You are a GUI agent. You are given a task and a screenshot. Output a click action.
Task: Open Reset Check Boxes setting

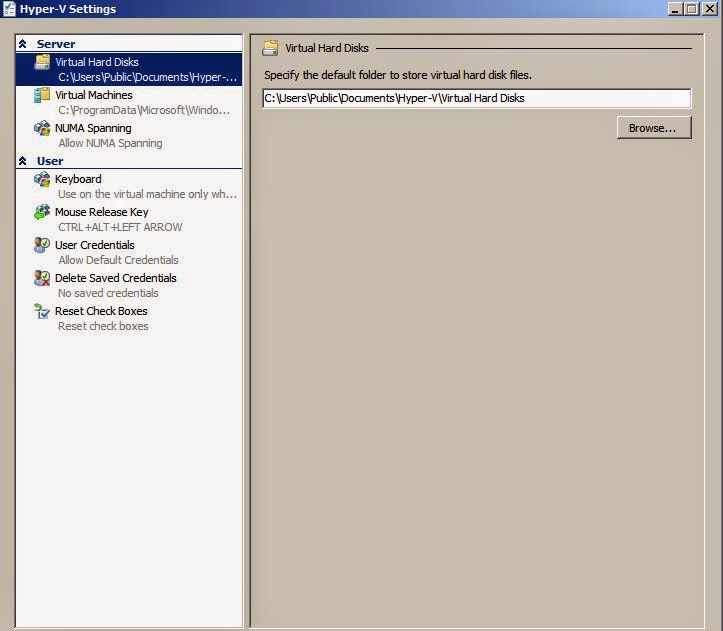click(129, 319)
